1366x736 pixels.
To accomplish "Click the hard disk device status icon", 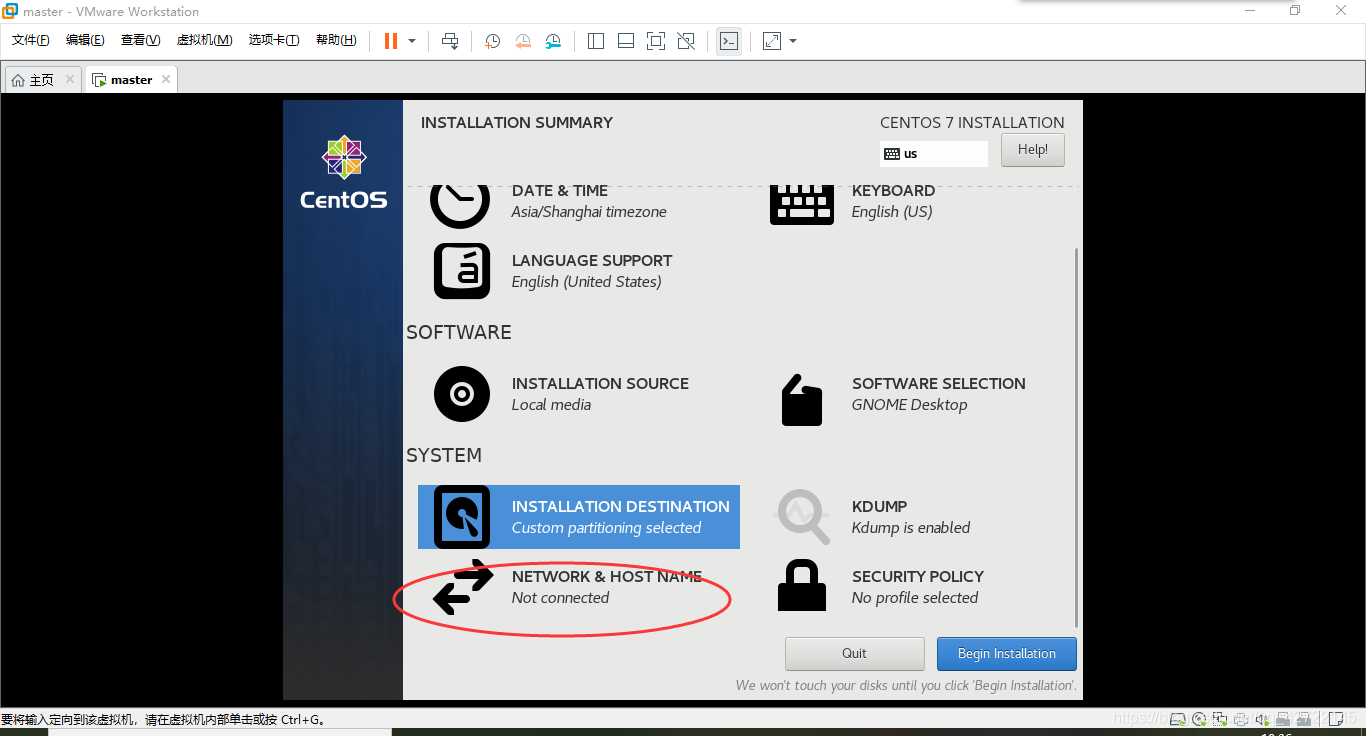I will pyautogui.click(x=1180, y=718).
